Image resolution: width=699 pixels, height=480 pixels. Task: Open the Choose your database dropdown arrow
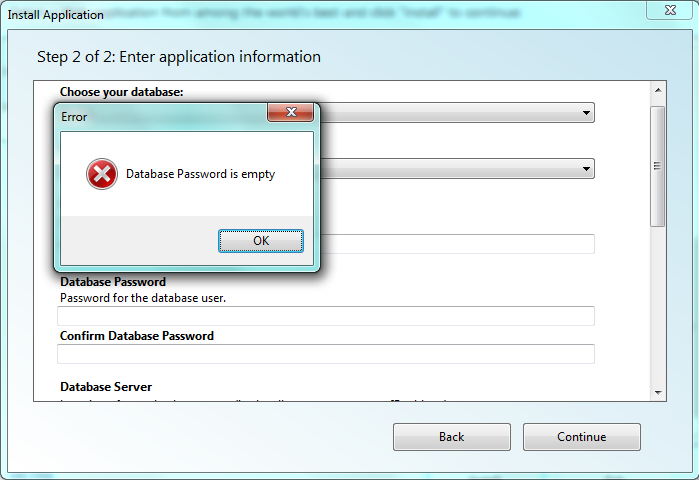tap(586, 113)
